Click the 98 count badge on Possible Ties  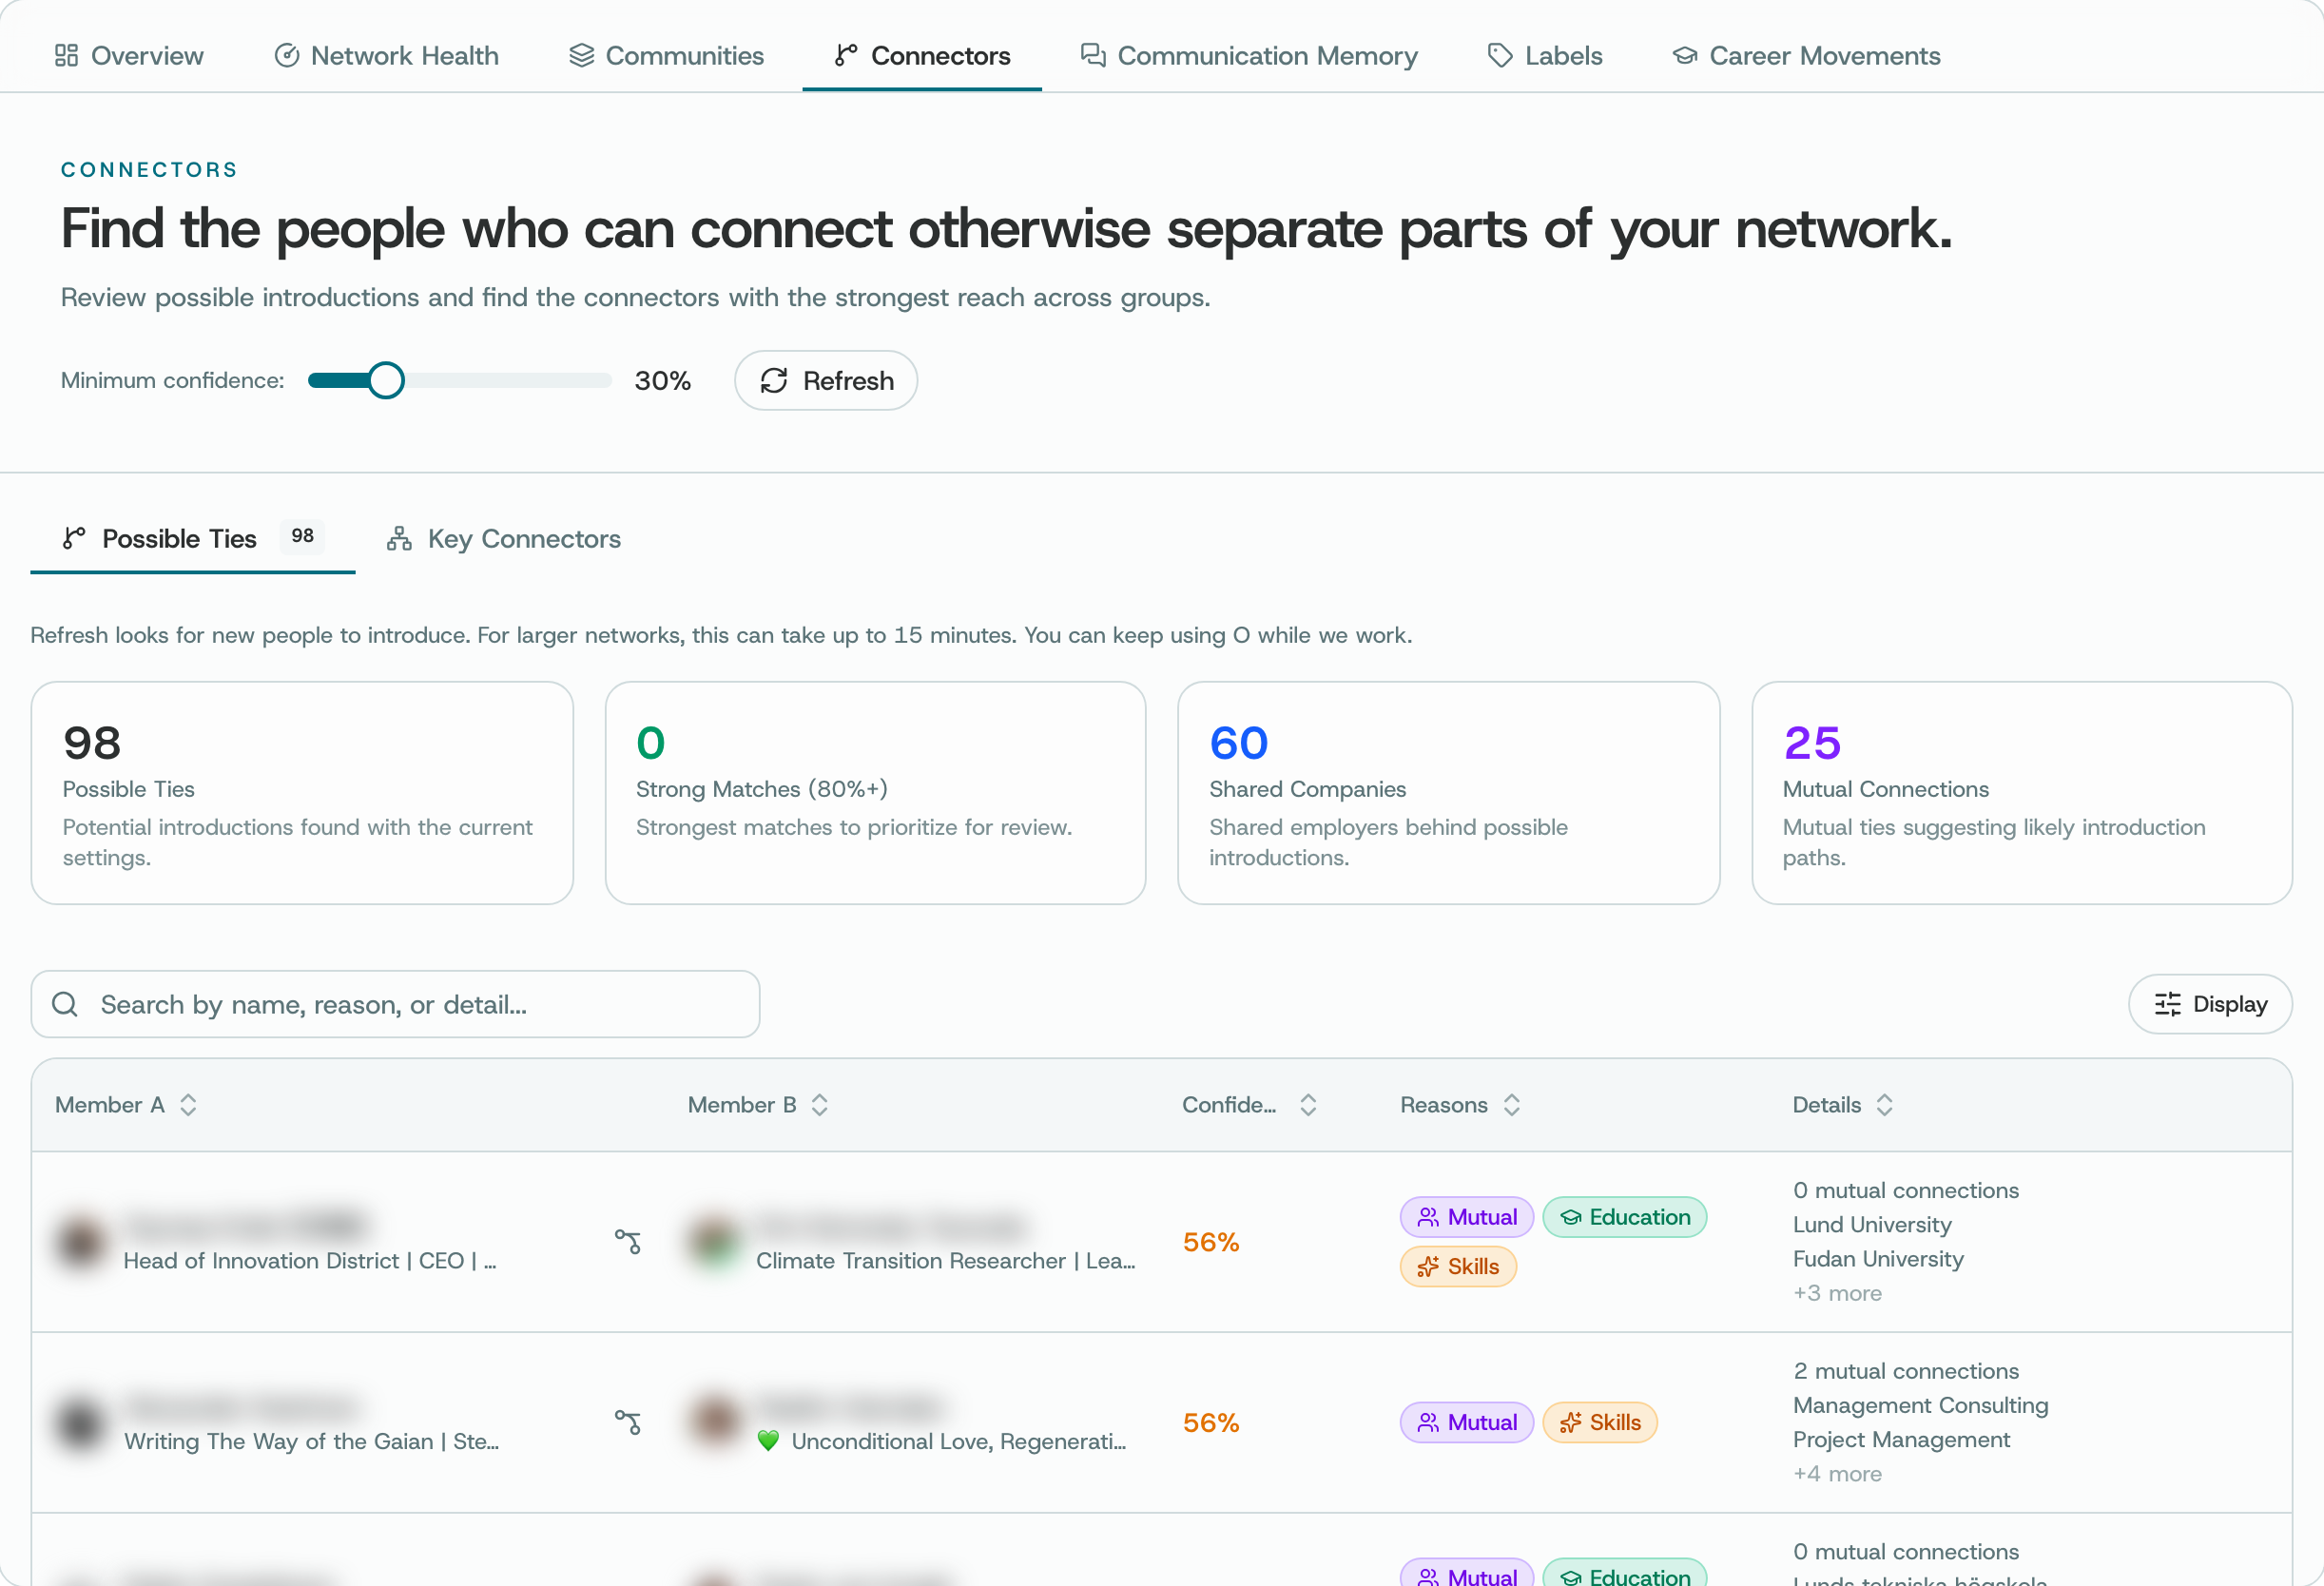302,536
